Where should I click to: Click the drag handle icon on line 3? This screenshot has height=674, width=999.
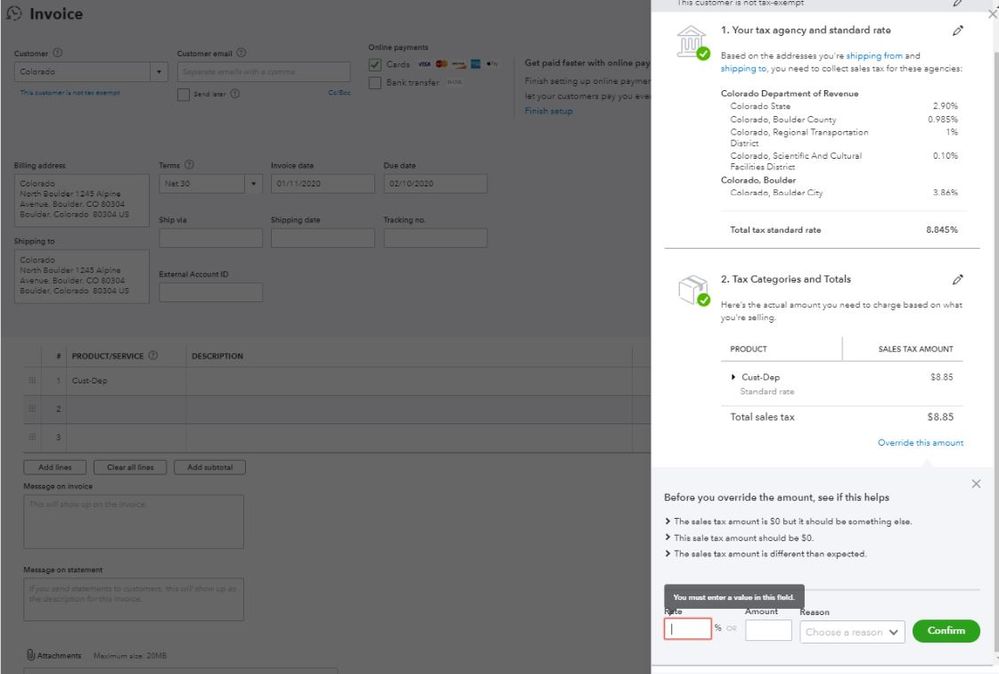point(32,437)
